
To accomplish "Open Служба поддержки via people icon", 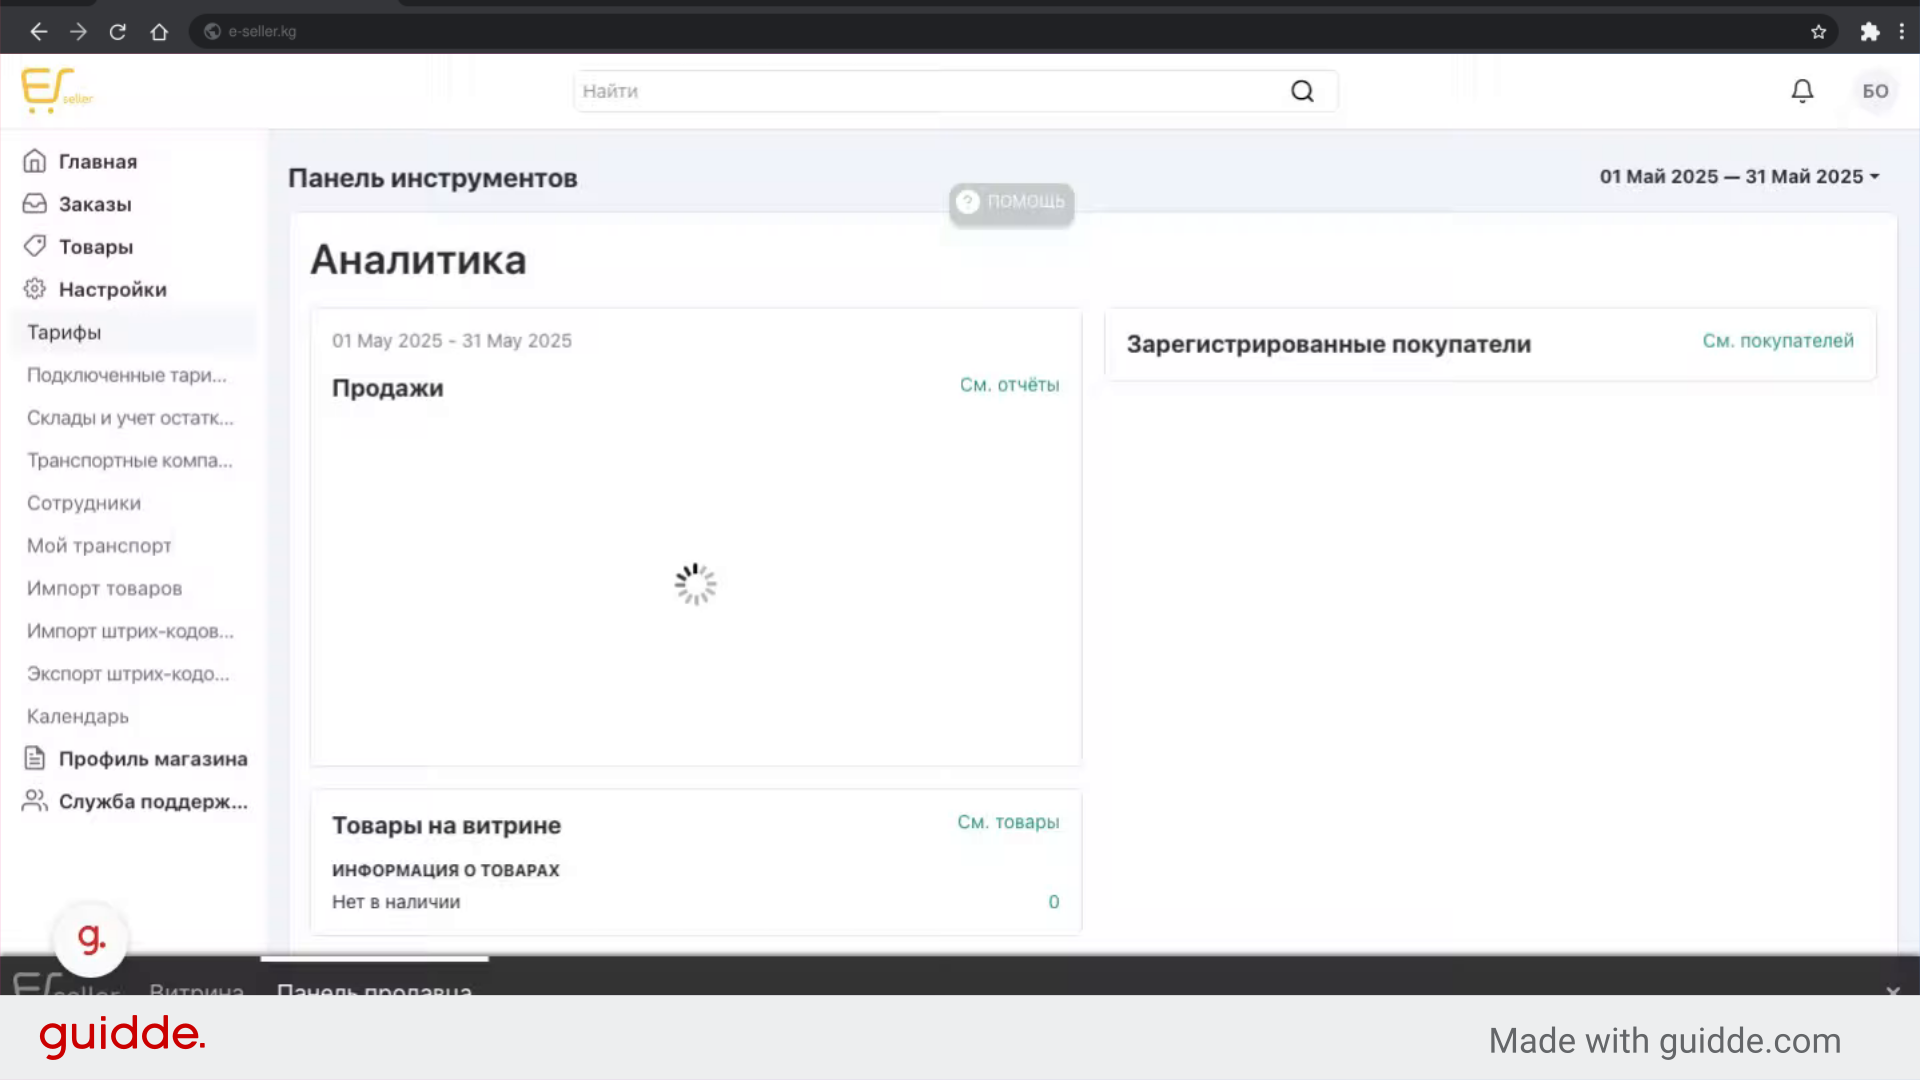I will [35, 801].
